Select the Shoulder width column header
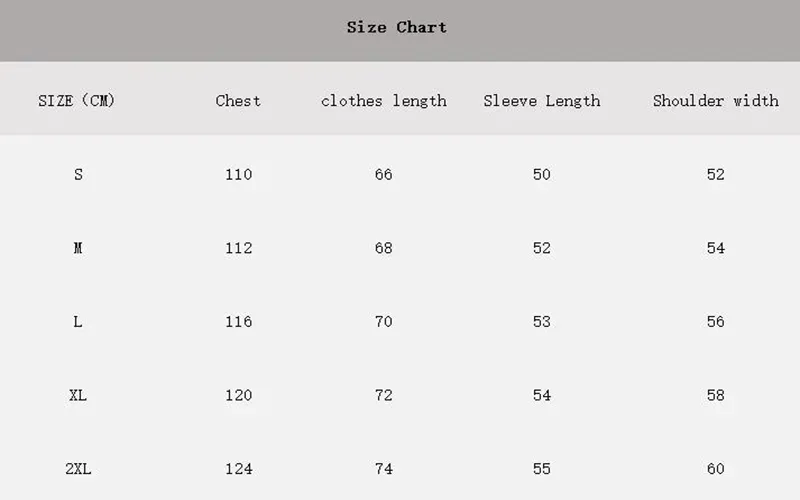Viewport: 800px width, 500px height. tap(716, 101)
